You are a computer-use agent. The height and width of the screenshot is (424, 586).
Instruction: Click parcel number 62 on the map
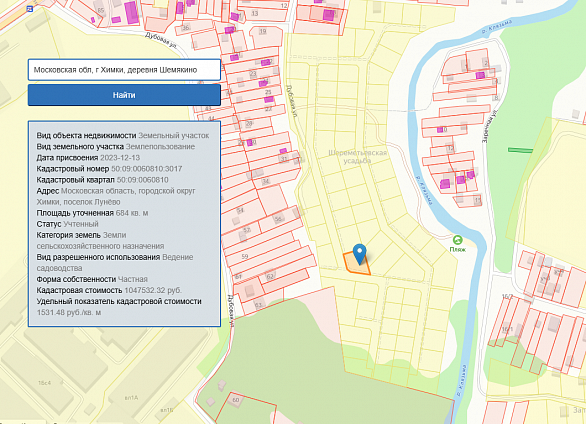(270, 276)
